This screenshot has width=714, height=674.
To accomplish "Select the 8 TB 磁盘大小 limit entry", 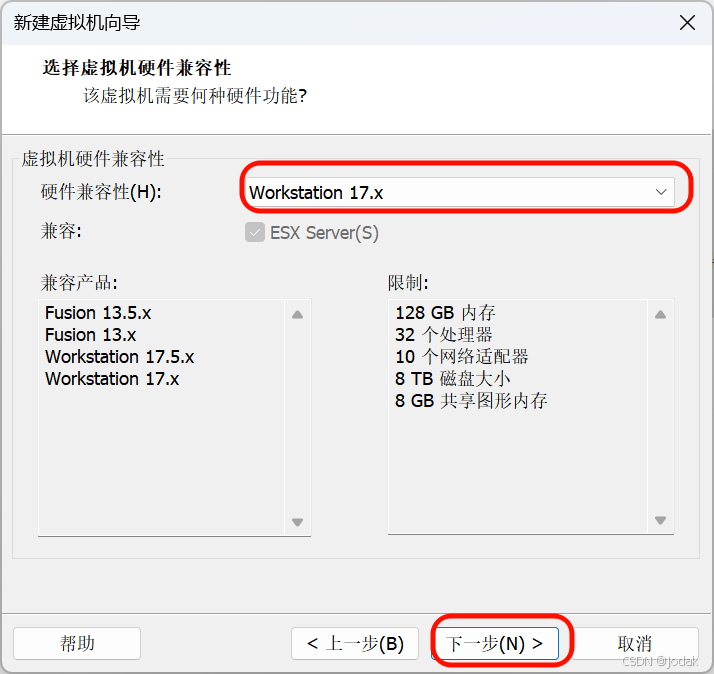I will pos(452,379).
